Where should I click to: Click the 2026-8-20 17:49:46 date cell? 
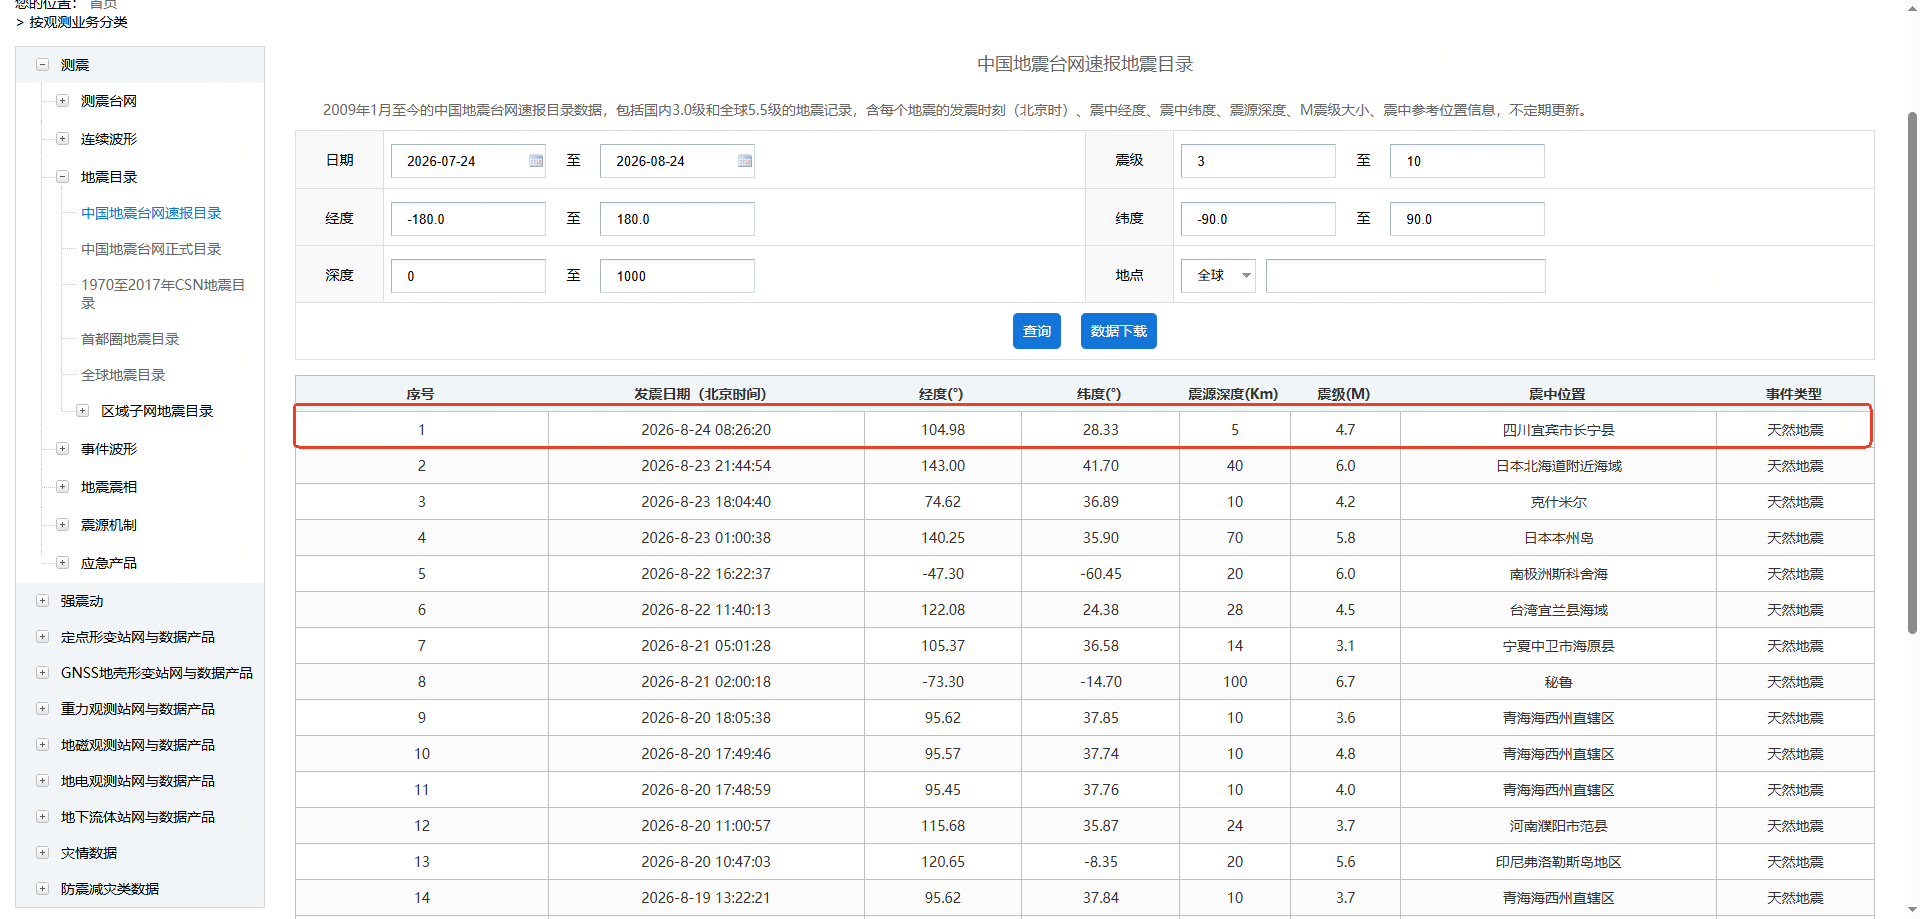(706, 754)
